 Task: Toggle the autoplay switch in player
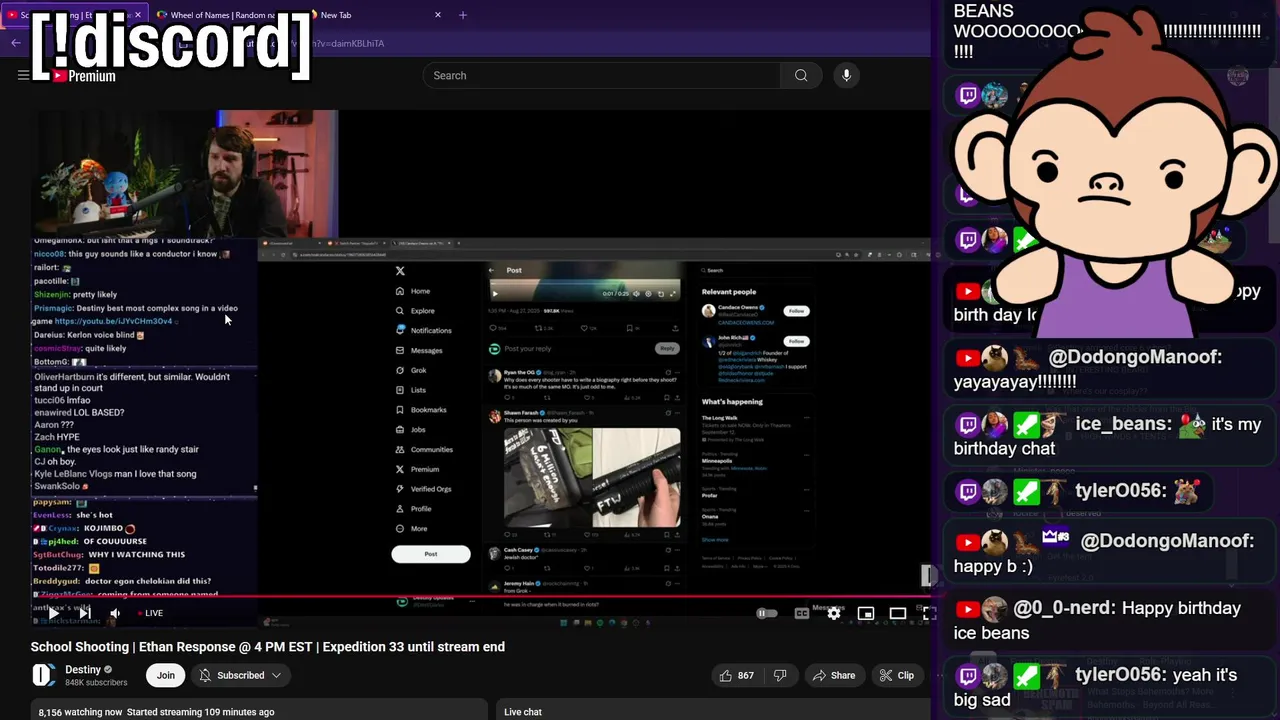[x=767, y=613]
